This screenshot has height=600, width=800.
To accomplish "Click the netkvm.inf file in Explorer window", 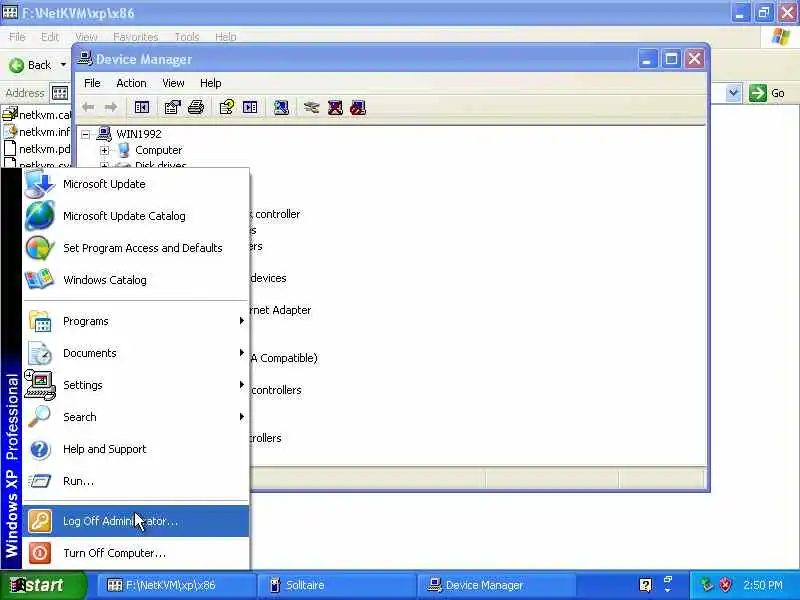I will tap(37, 132).
